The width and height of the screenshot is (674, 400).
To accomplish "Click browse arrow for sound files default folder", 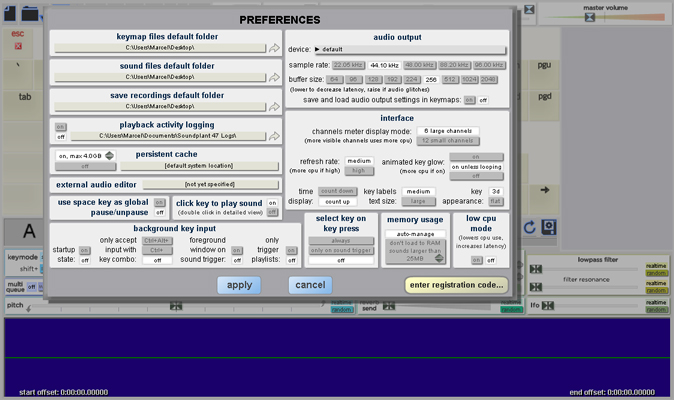I will tap(275, 76).
